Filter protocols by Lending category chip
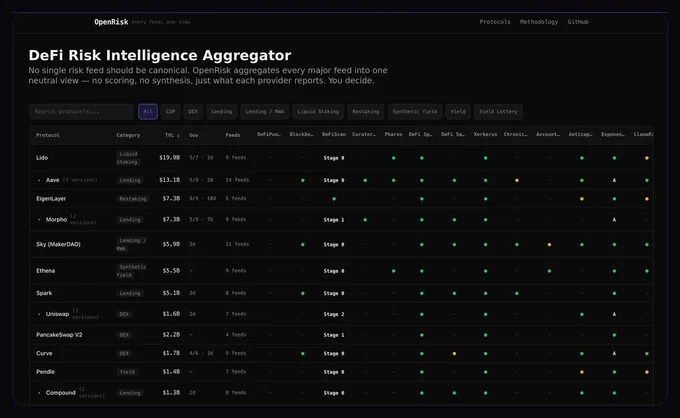Image resolution: width=680 pixels, height=418 pixels. point(222,111)
